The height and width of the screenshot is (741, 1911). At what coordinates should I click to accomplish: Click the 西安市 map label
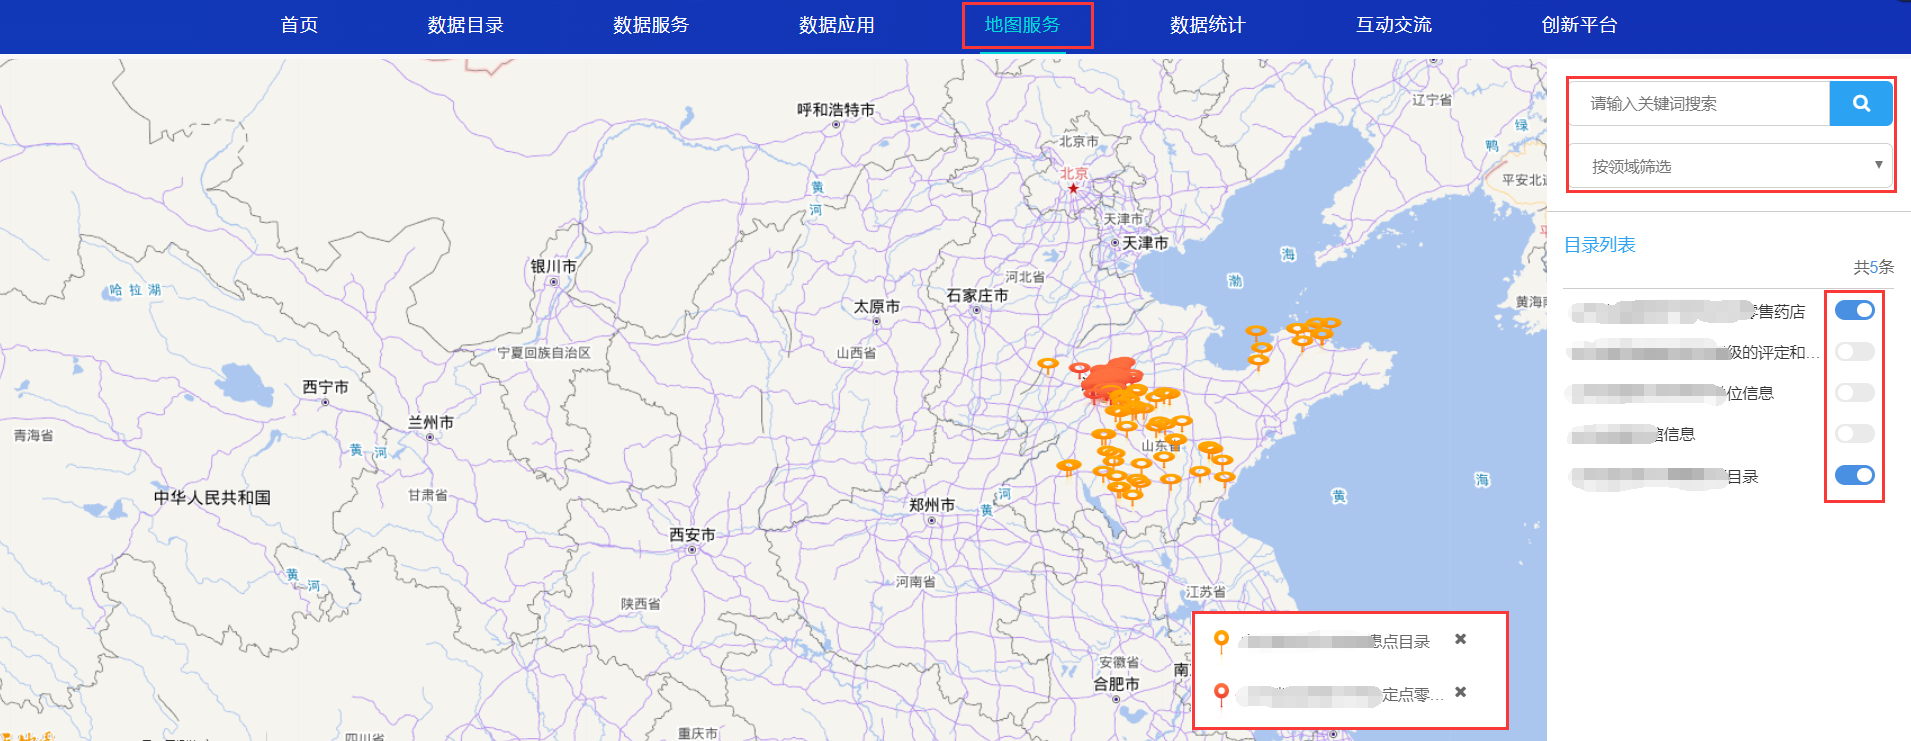click(692, 535)
